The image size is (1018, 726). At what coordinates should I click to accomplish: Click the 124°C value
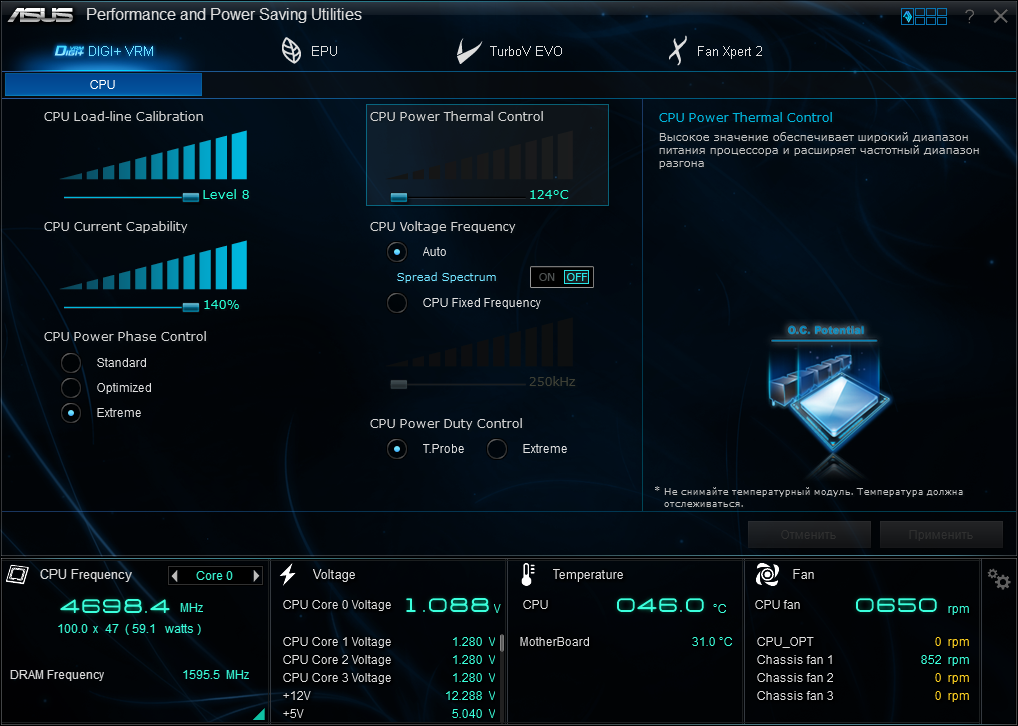coord(549,195)
